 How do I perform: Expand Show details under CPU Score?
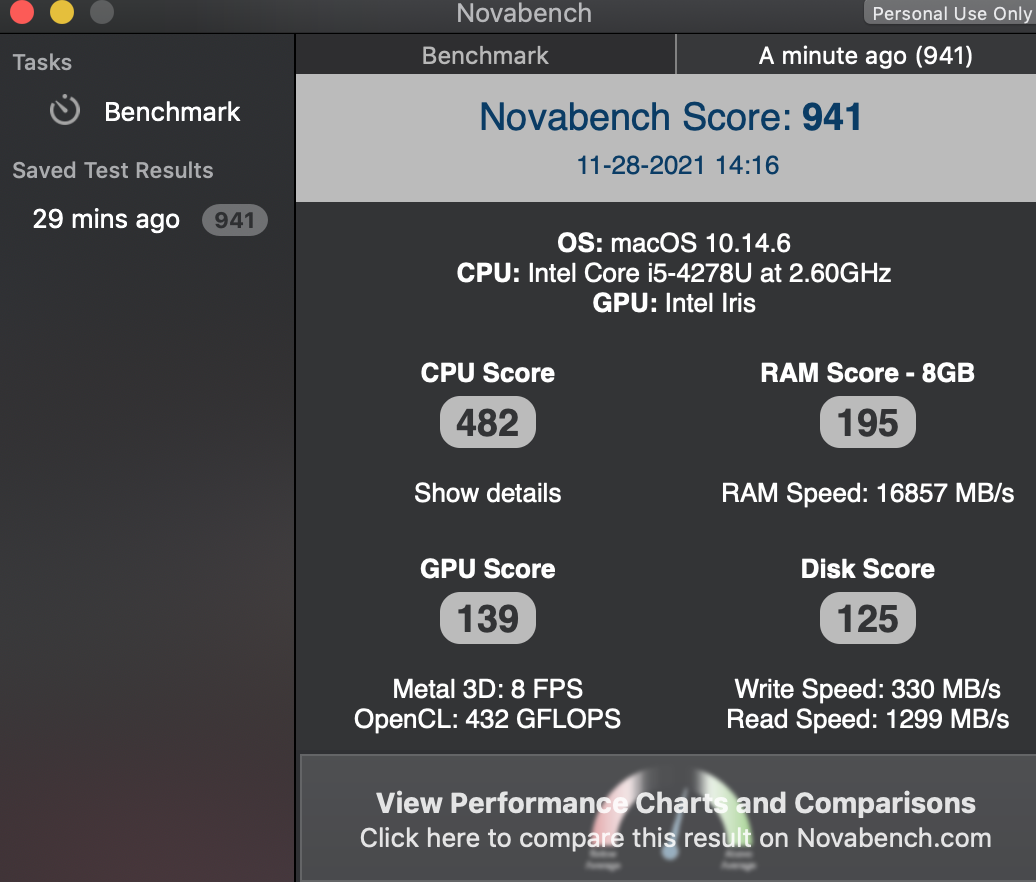point(488,493)
